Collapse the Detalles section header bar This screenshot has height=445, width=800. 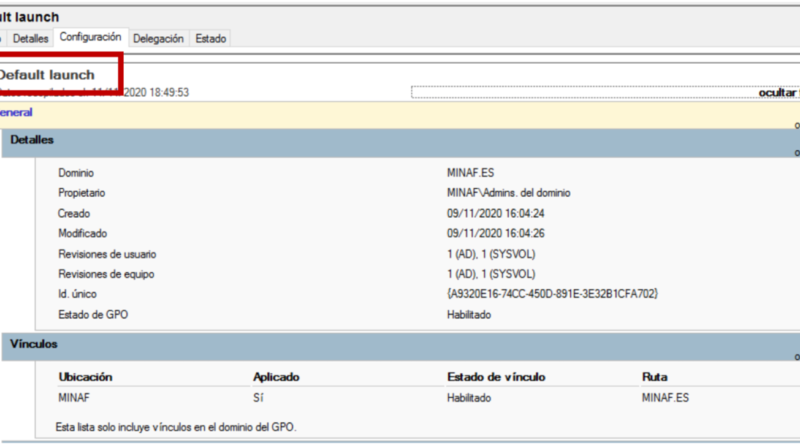[x=400, y=143]
